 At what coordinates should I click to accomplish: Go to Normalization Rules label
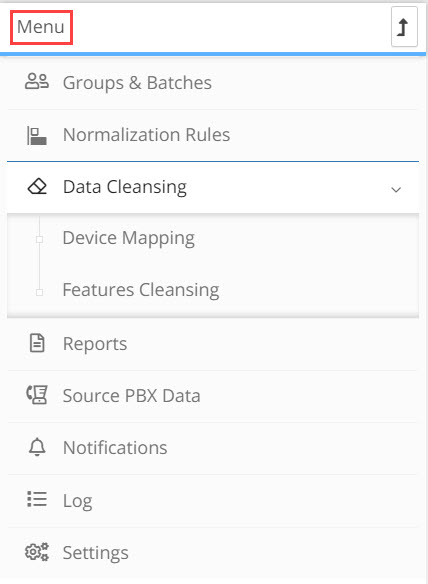(x=146, y=135)
